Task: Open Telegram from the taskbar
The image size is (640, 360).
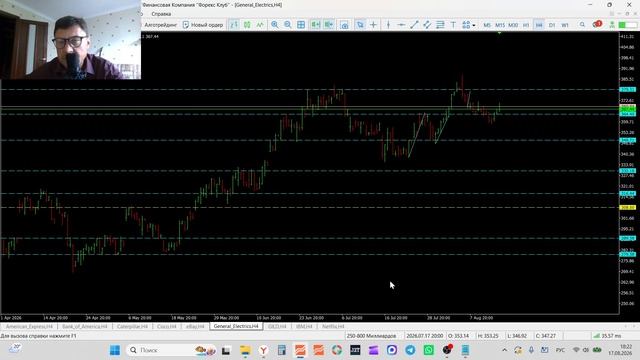Action: tap(410, 350)
